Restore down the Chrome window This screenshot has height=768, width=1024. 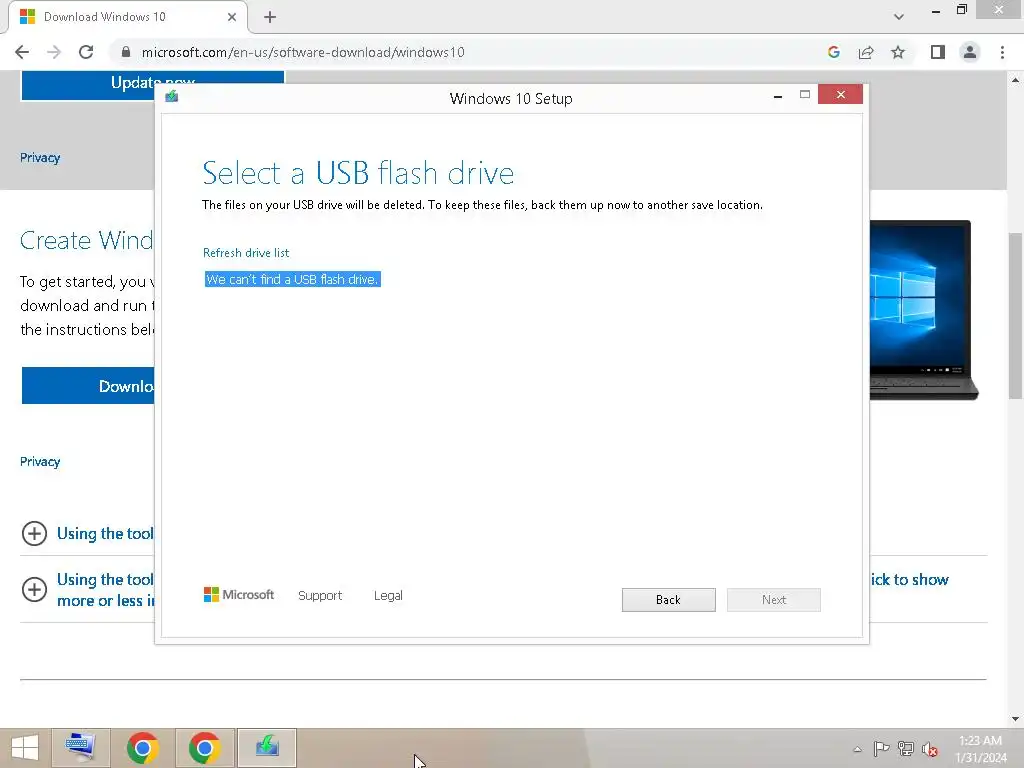click(x=962, y=10)
